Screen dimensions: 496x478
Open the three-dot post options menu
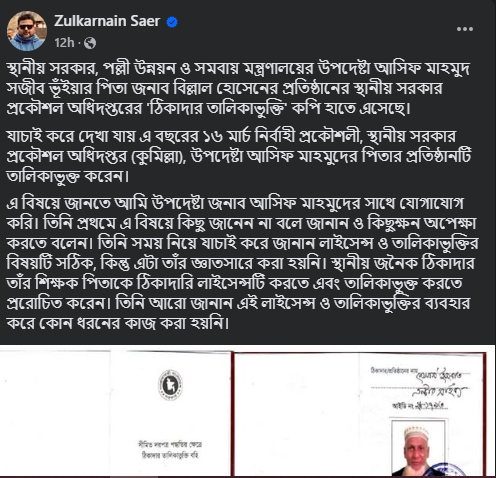(x=465, y=29)
